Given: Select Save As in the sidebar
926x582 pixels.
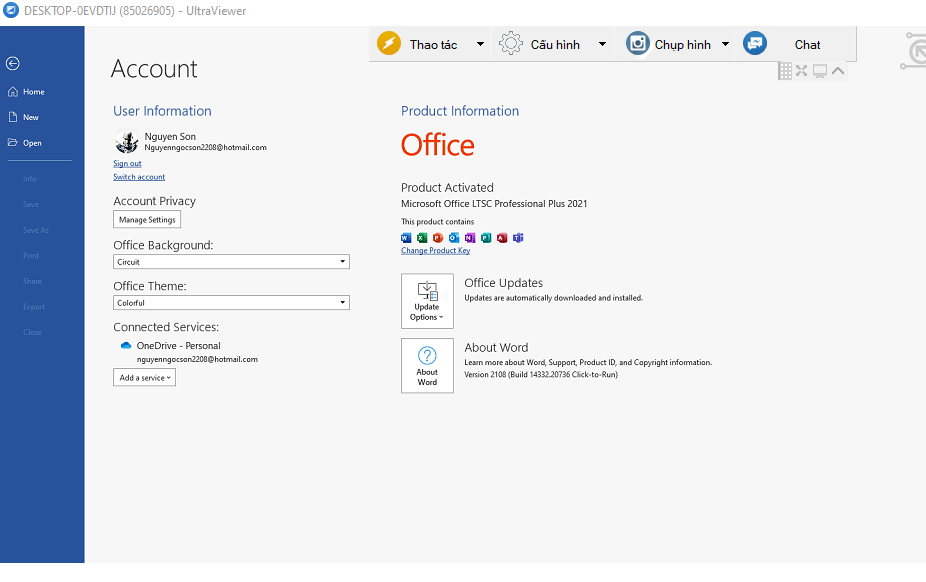Looking at the screenshot, I should (35, 230).
